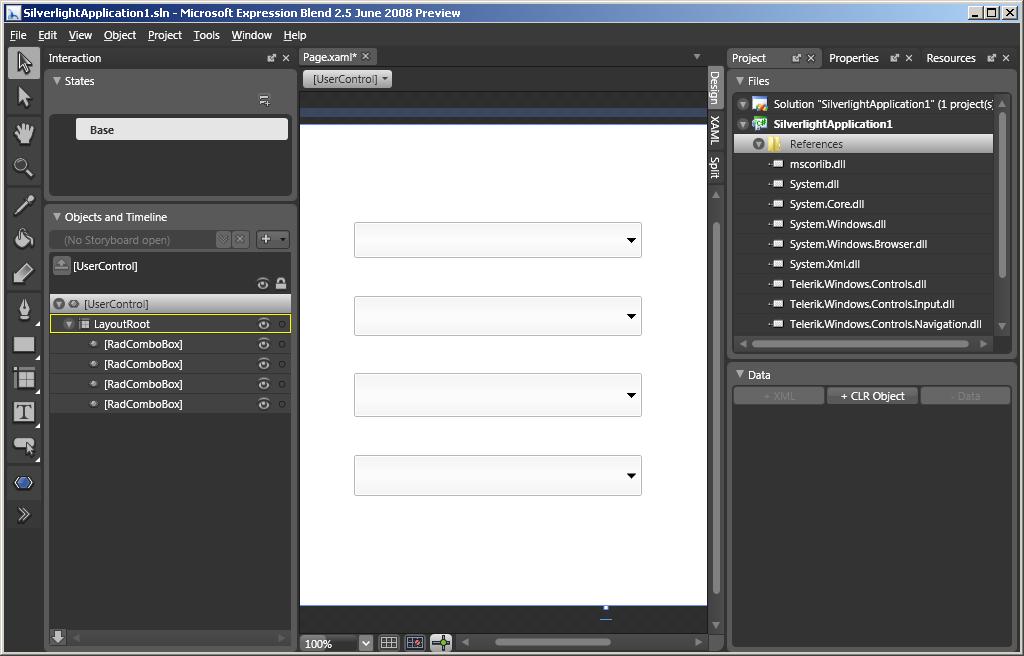Open the [UserControl] breadcrumb dropdown
Image resolution: width=1024 pixels, height=656 pixels.
(x=347, y=79)
